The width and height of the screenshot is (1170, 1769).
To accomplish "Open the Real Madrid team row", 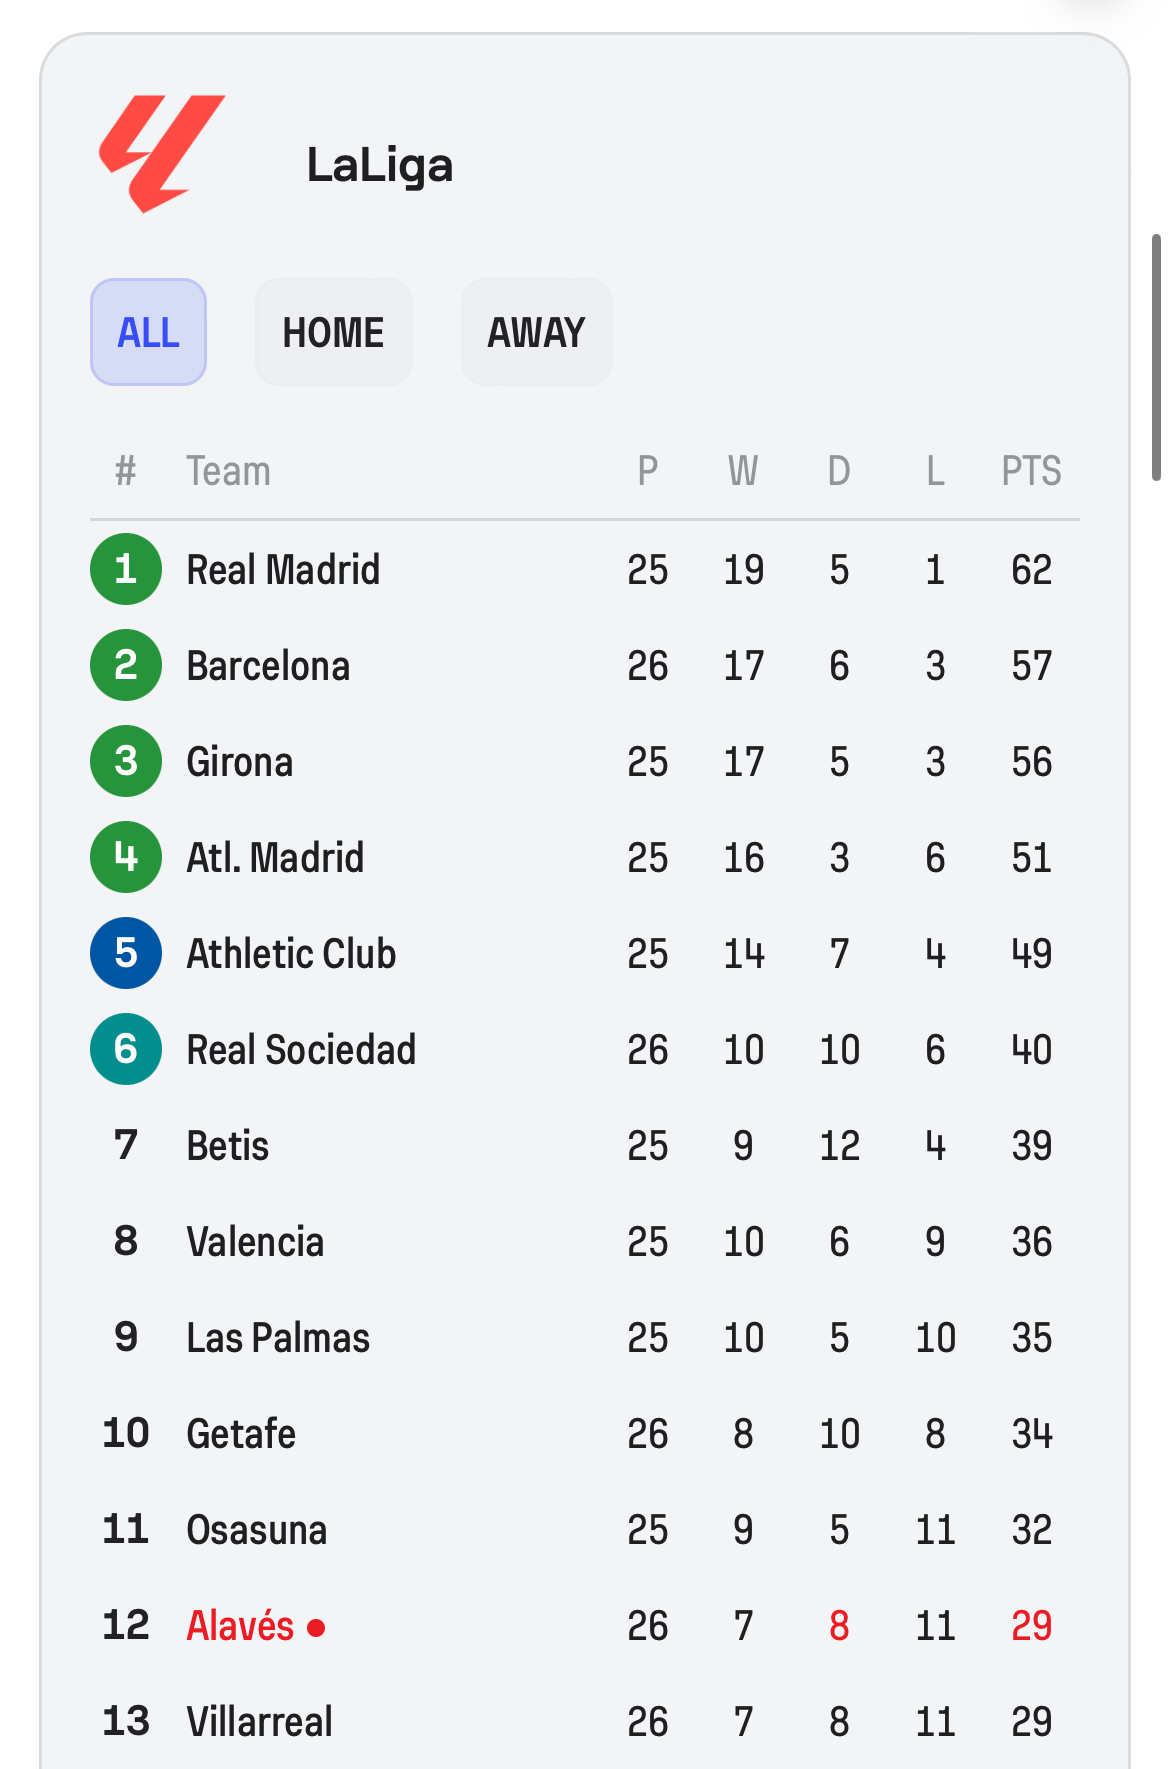I will tap(283, 570).
